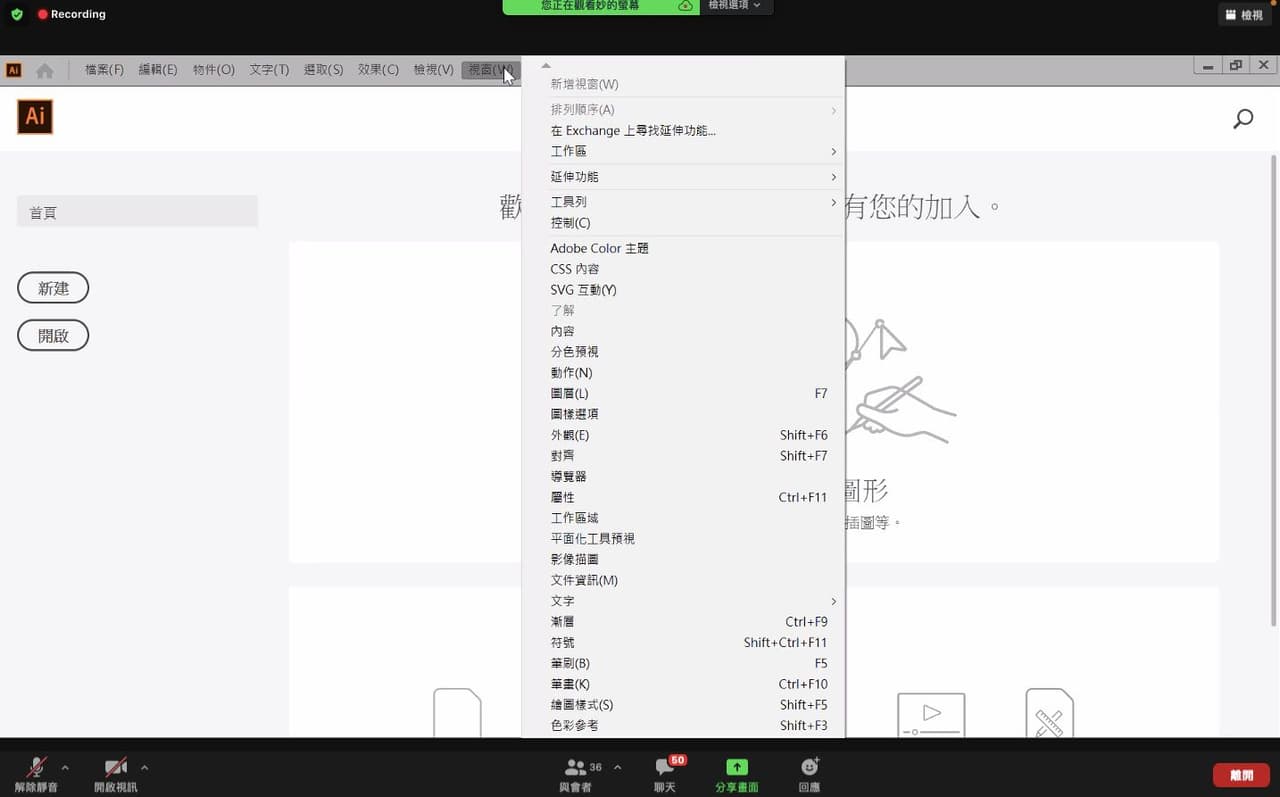
Task: Open 影像描圖 panel
Action: [x=684, y=560]
